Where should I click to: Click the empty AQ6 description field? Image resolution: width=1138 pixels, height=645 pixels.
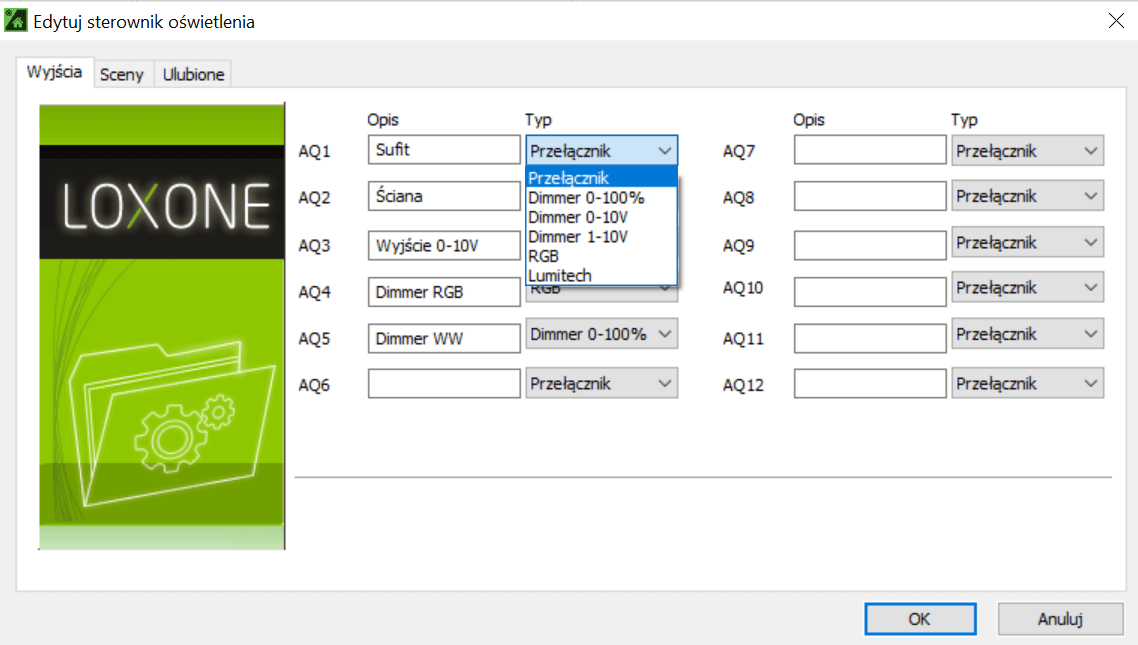coord(444,384)
